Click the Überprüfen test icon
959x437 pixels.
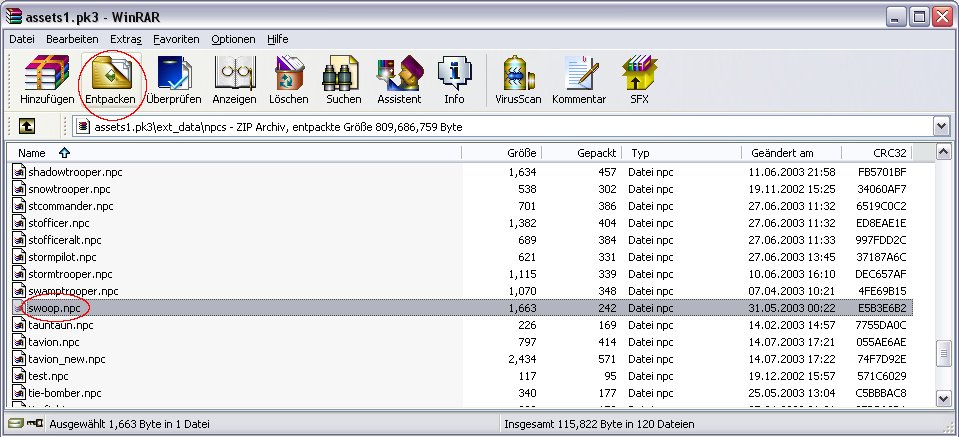point(173,80)
